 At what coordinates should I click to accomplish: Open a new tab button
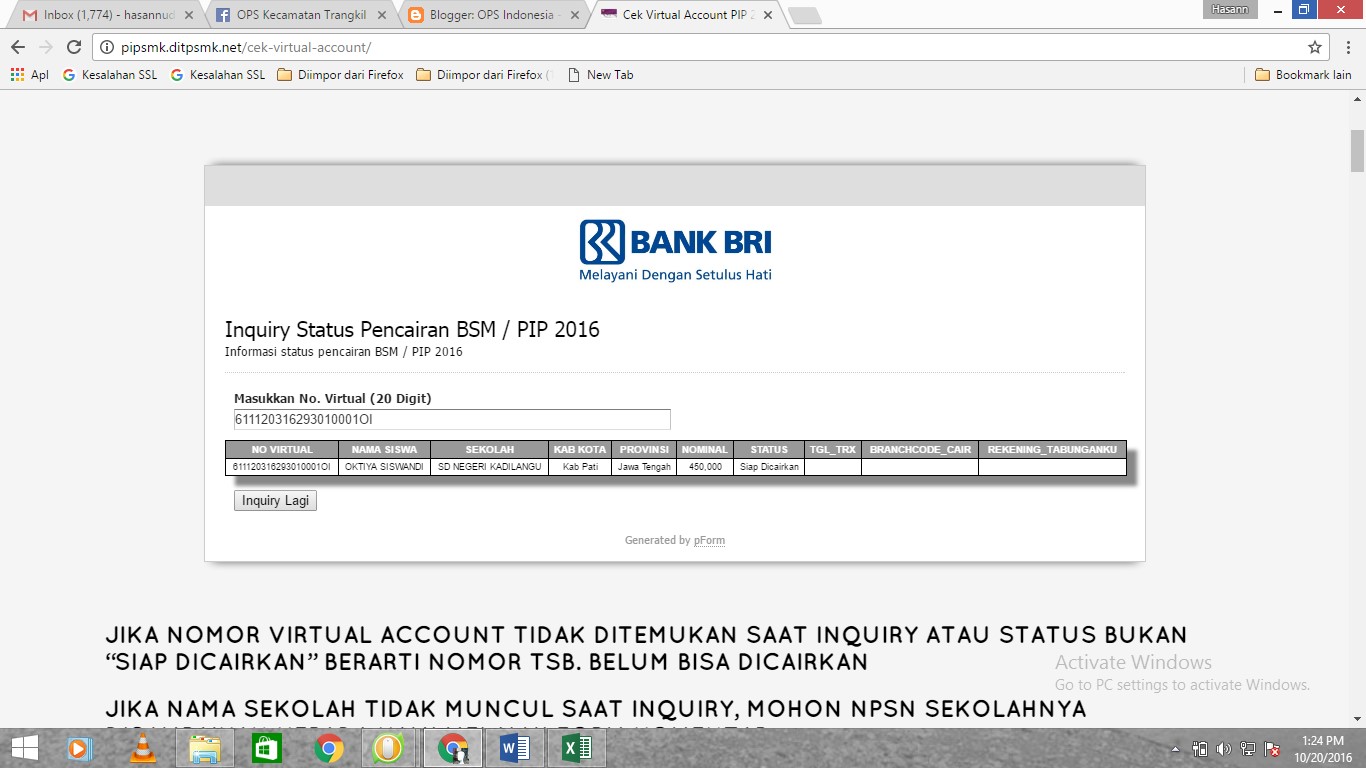point(804,15)
